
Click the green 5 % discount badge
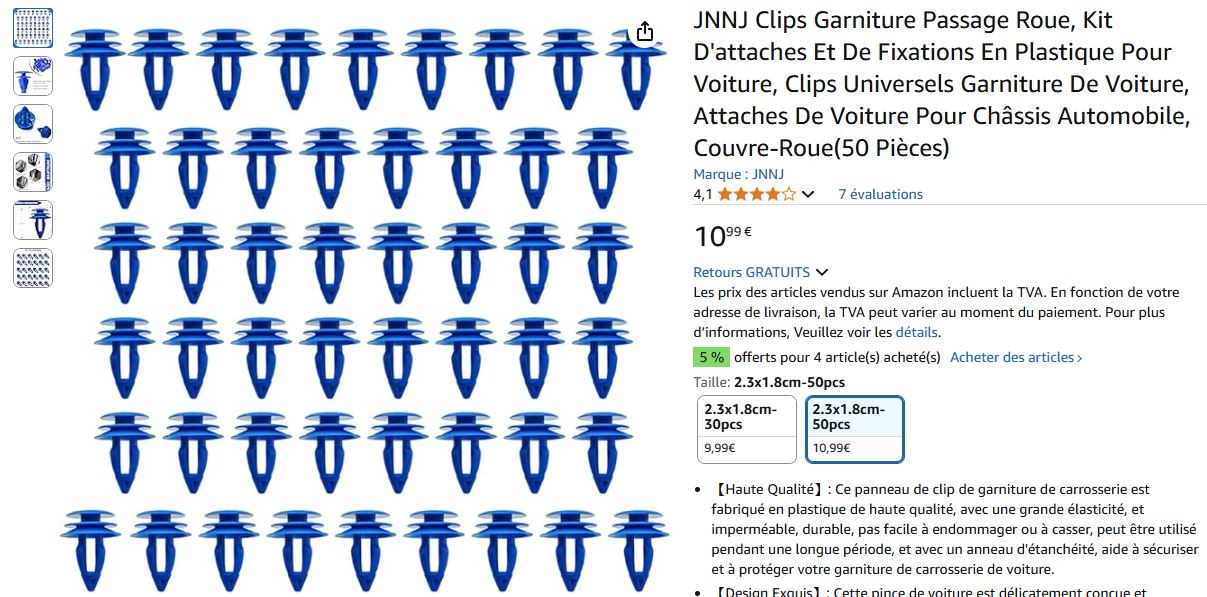[711, 357]
